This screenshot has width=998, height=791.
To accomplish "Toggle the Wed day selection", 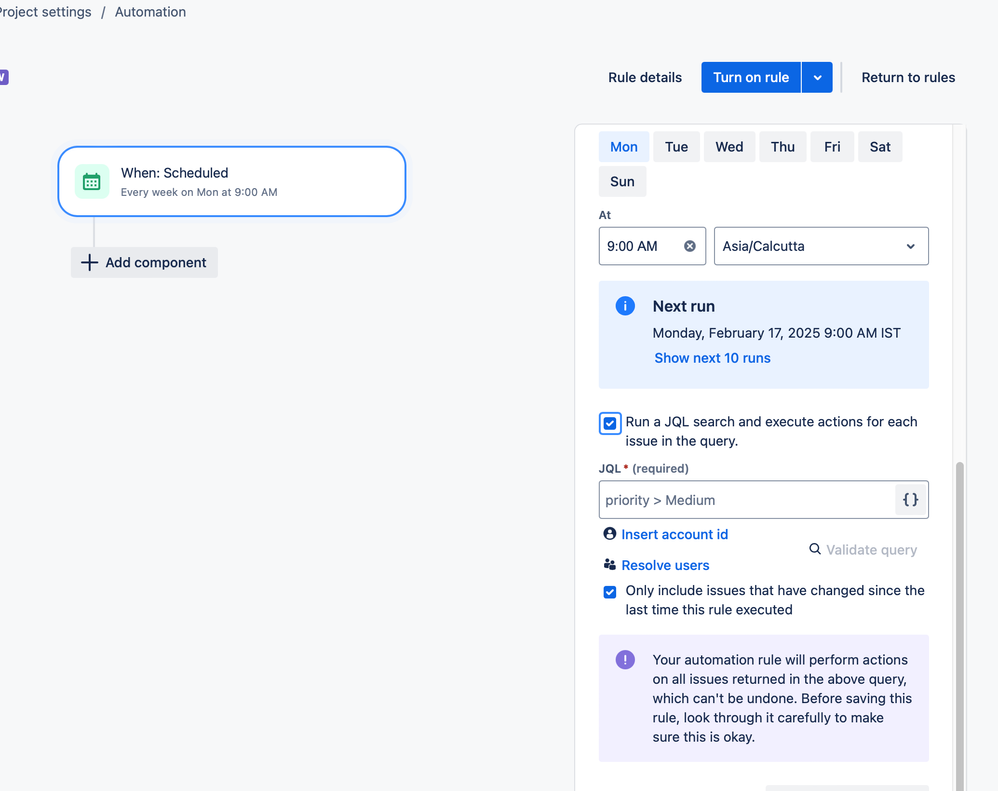I will tap(729, 147).
